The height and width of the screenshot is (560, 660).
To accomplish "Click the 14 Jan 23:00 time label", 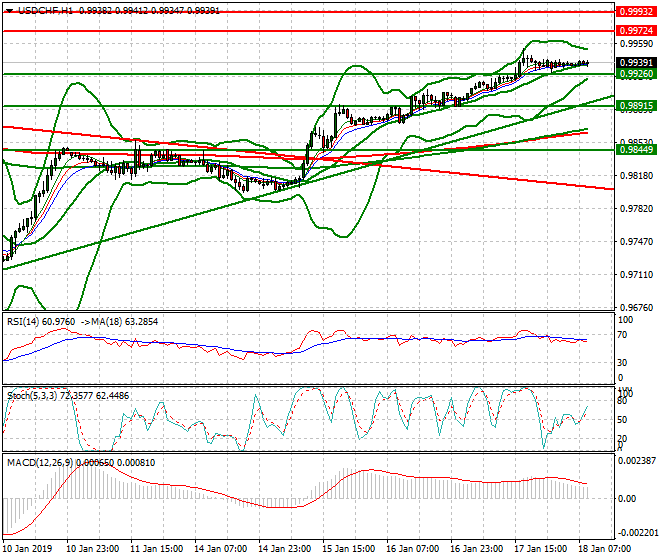I will [x=285, y=549].
